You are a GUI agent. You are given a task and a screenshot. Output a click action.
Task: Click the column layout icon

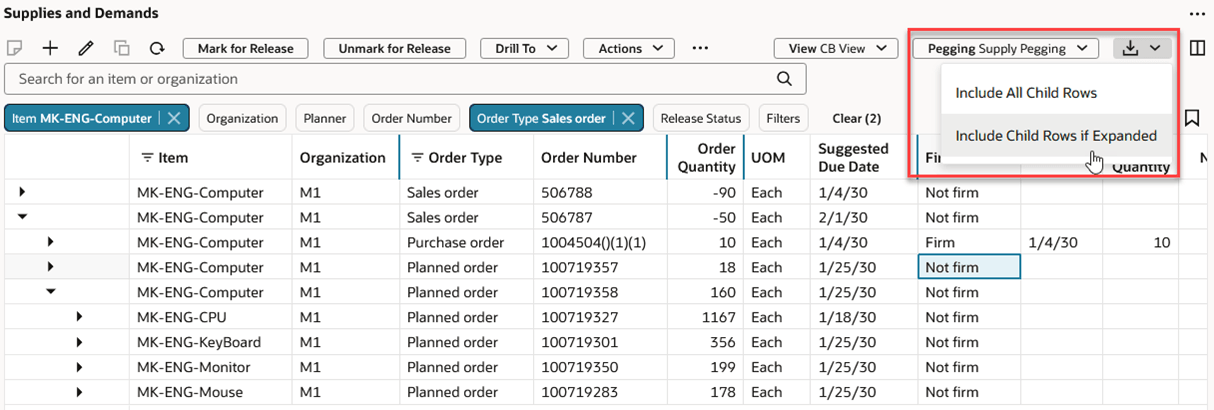1197,48
